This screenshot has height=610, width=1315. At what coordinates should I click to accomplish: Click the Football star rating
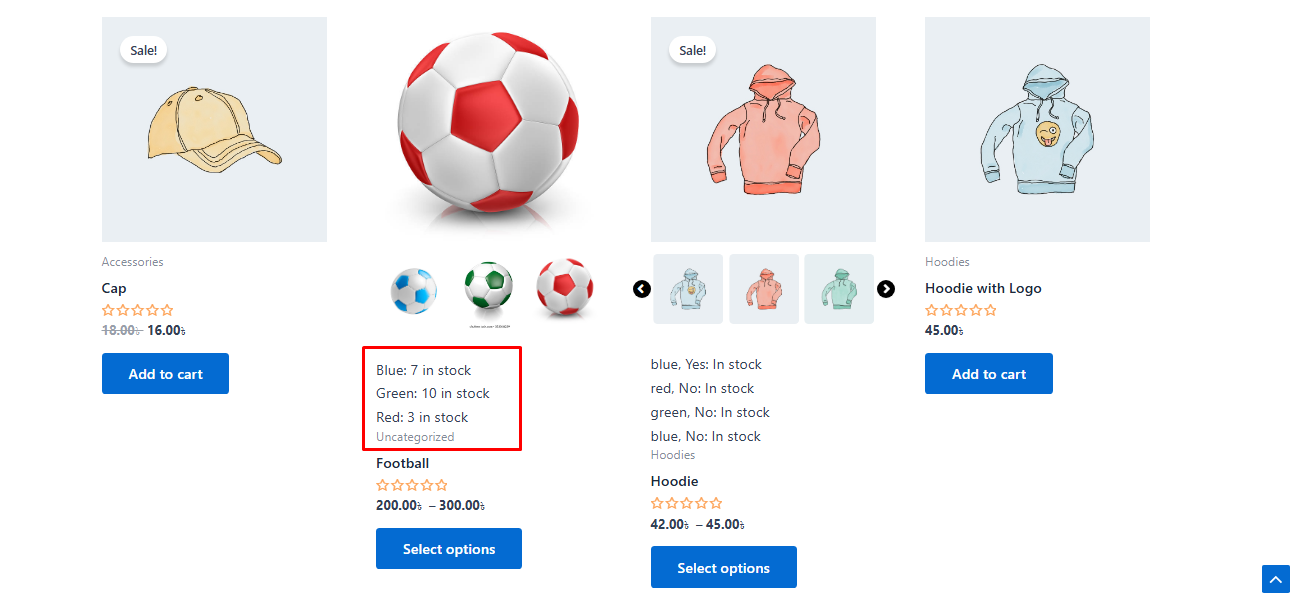click(412, 485)
